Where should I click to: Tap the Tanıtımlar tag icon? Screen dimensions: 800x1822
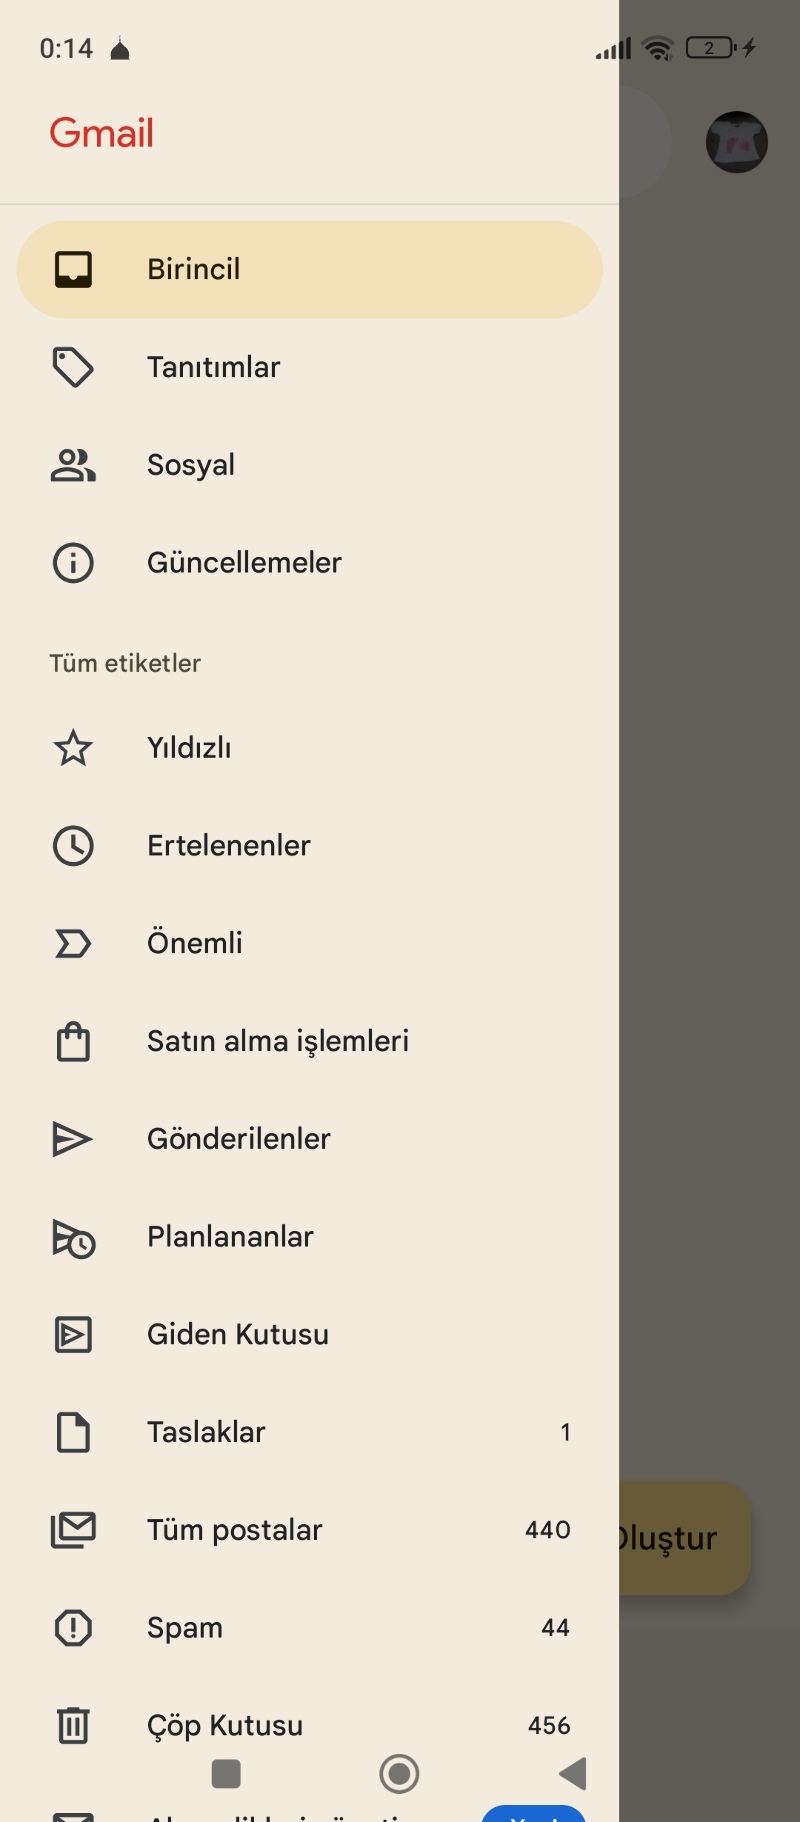[x=73, y=367]
